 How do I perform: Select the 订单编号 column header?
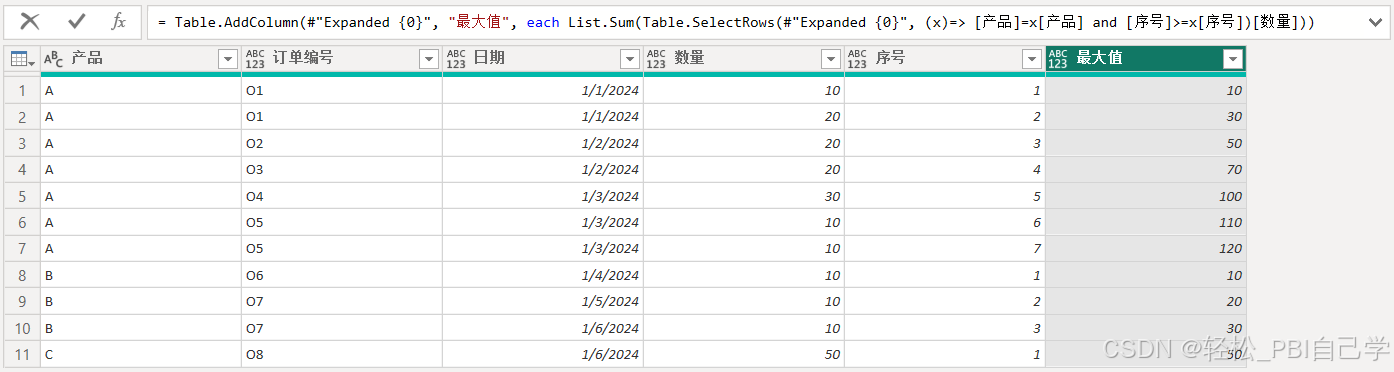tap(342, 60)
